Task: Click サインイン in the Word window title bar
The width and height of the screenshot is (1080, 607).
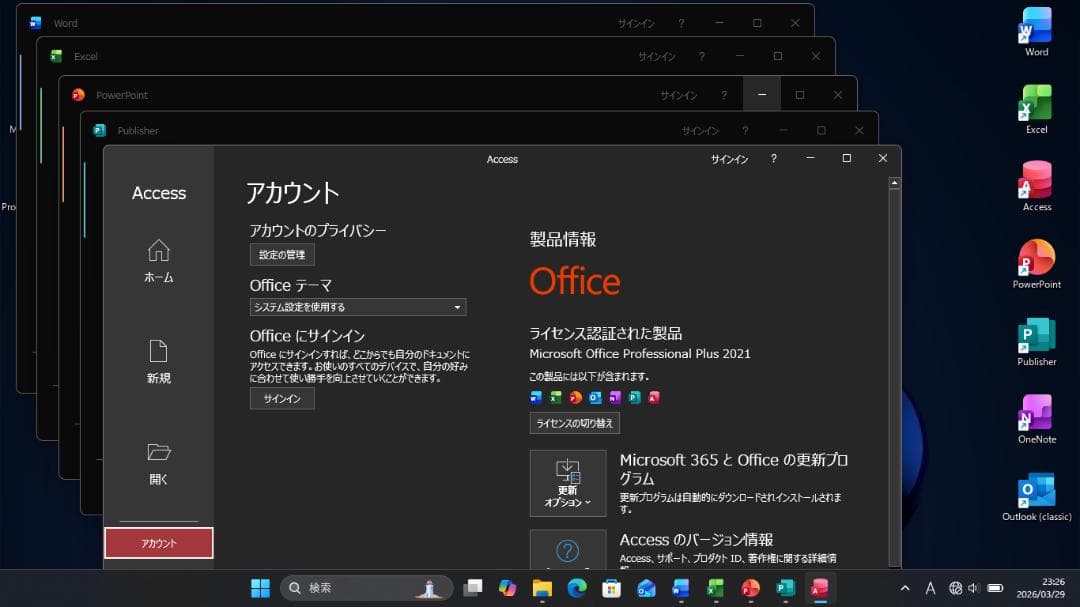Action: point(636,23)
